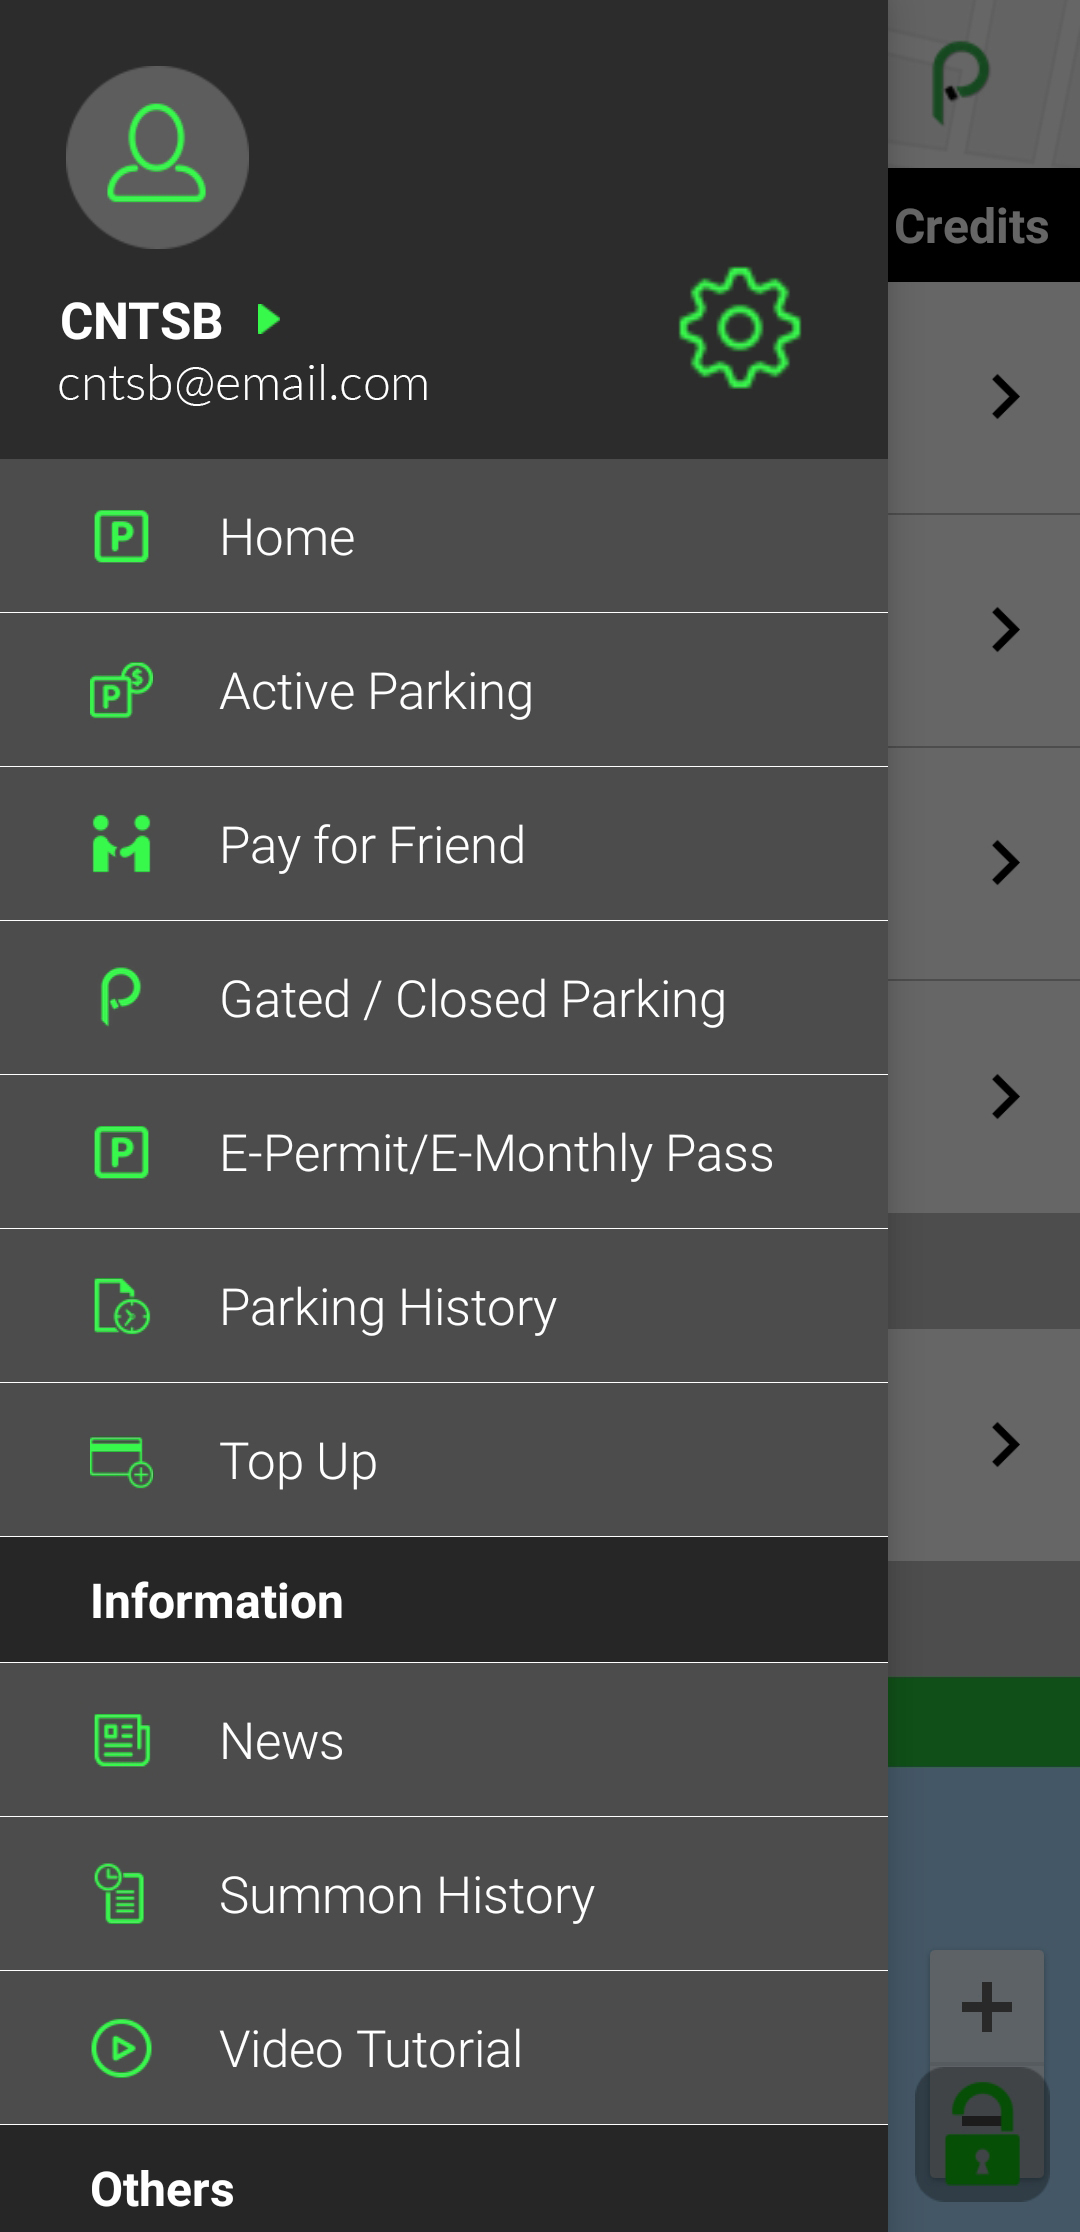The width and height of the screenshot is (1080, 2232).
Task: Click the parking logo at top right
Action: (x=961, y=82)
